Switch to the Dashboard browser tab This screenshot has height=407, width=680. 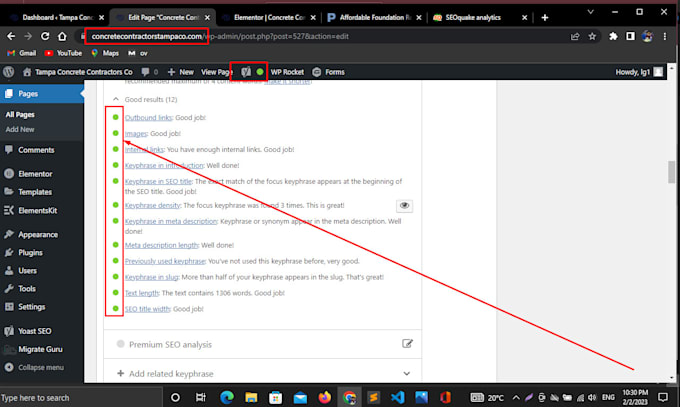click(57, 17)
